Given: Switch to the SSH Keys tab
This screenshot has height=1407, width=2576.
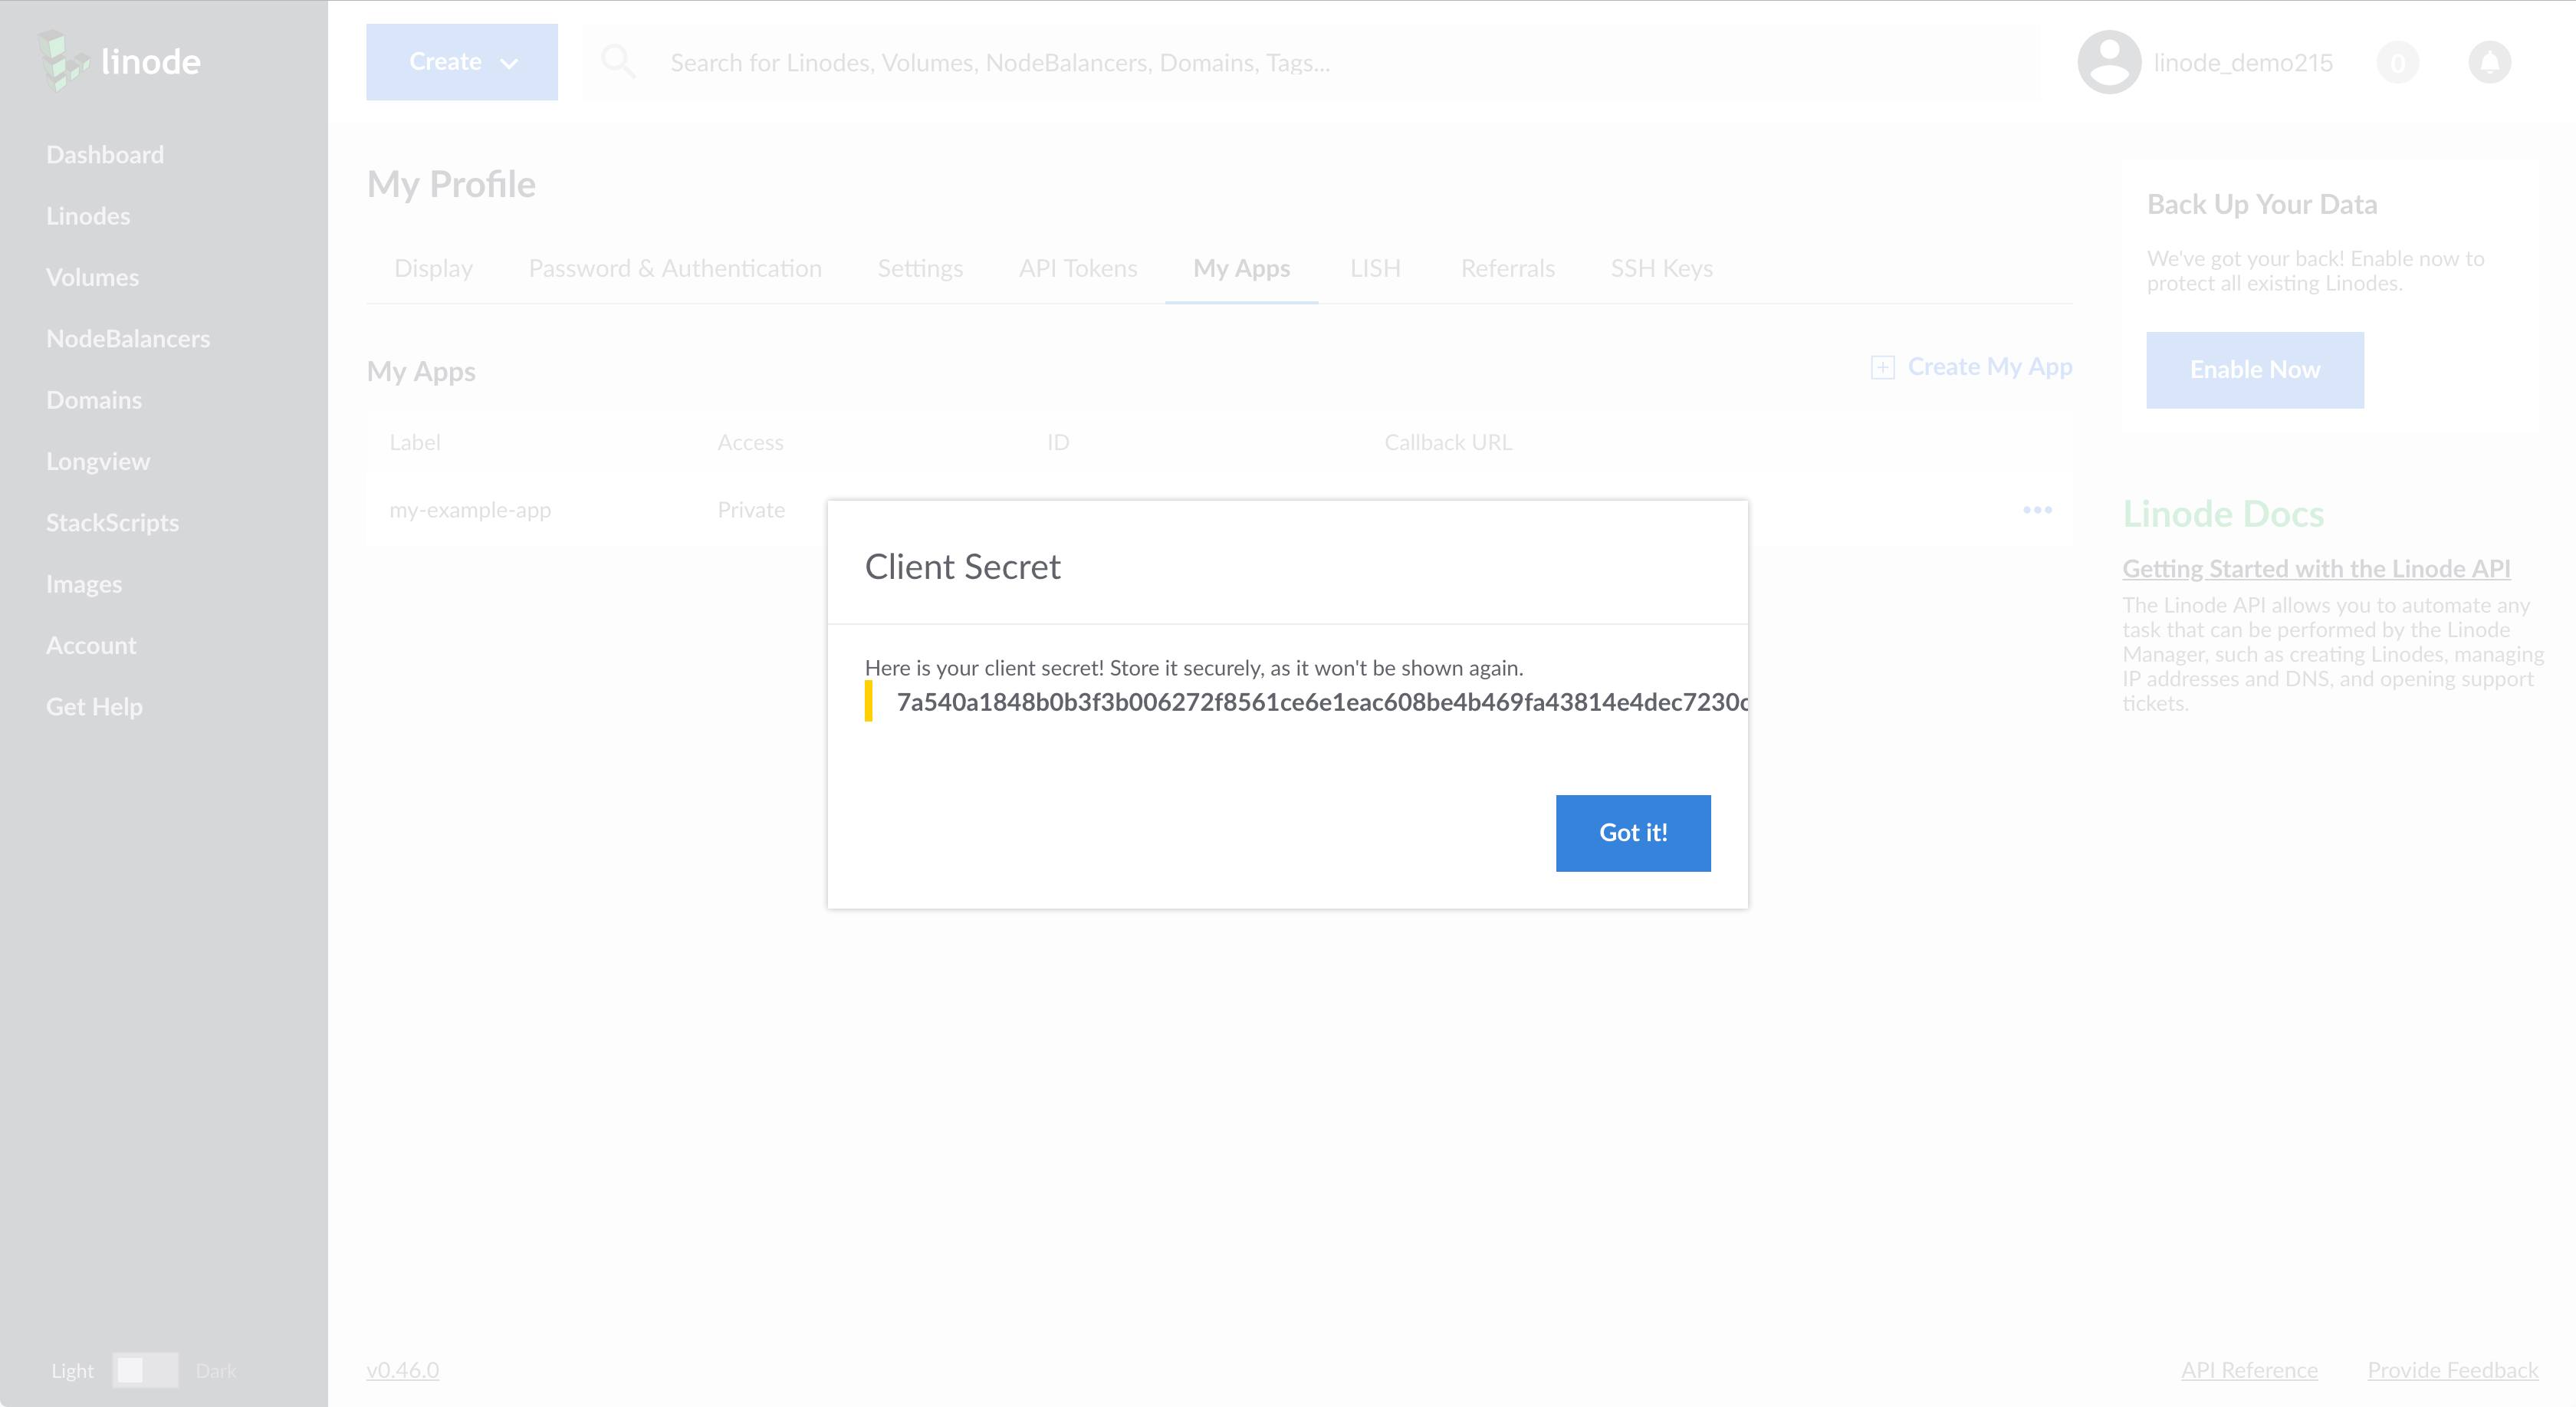Looking at the screenshot, I should [x=1662, y=268].
